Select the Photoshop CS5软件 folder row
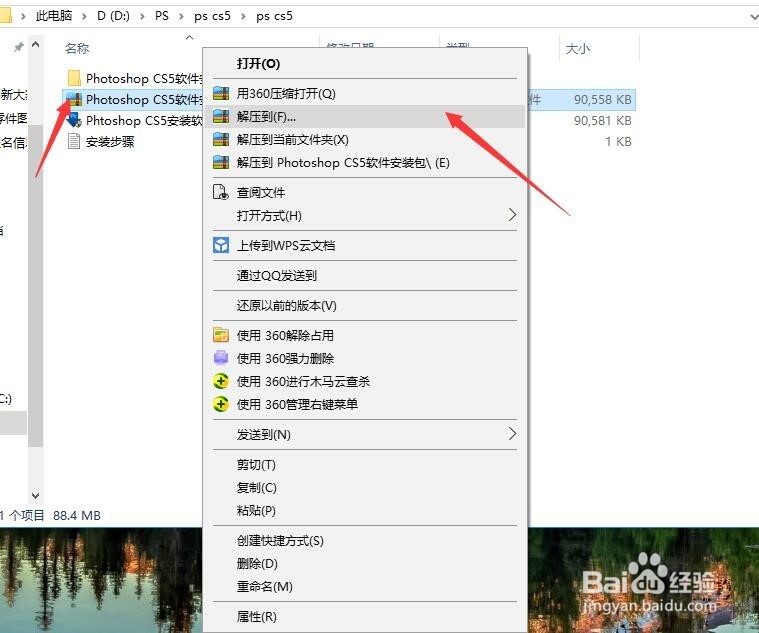 (133, 78)
